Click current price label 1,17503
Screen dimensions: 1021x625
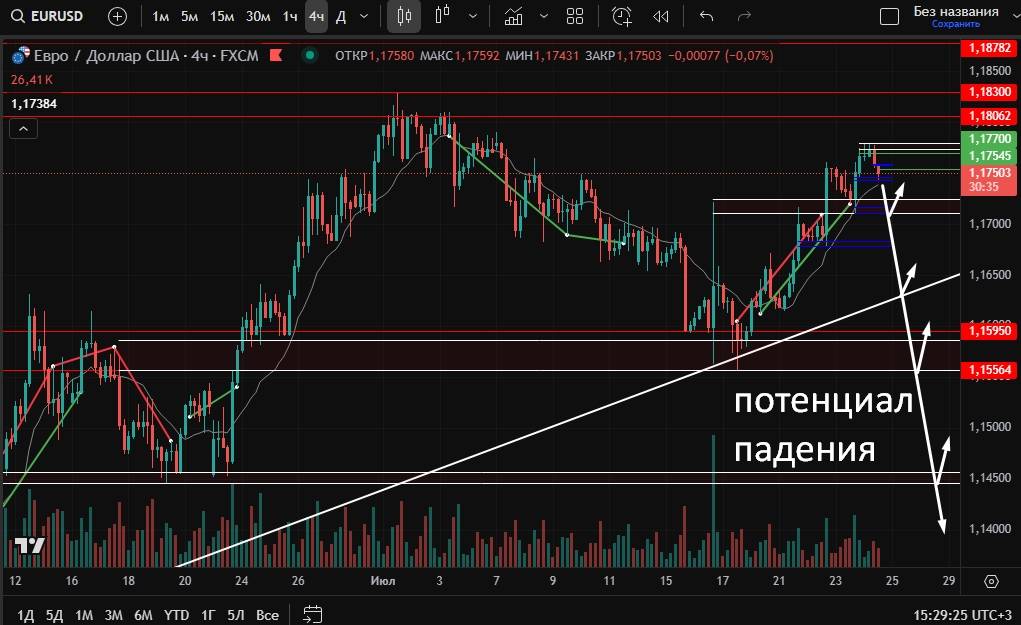click(x=989, y=173)
